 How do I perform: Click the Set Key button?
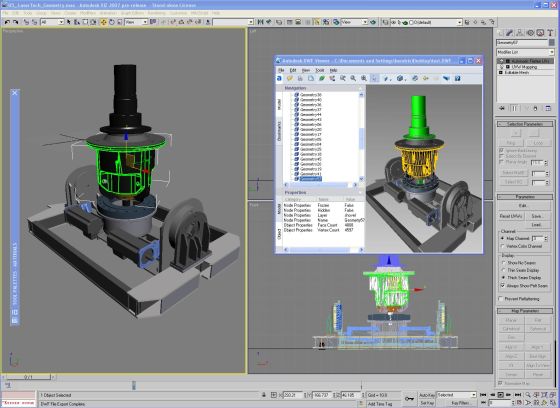tap(426, 403)
